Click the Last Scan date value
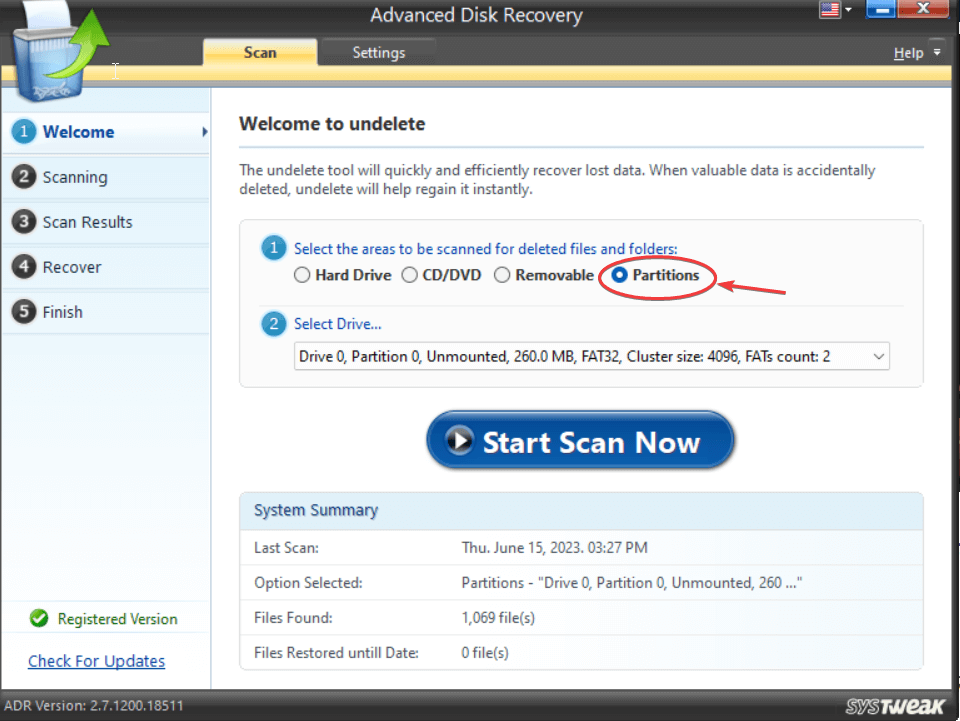This screenshot has height=721, width=960. pos(554,547)
